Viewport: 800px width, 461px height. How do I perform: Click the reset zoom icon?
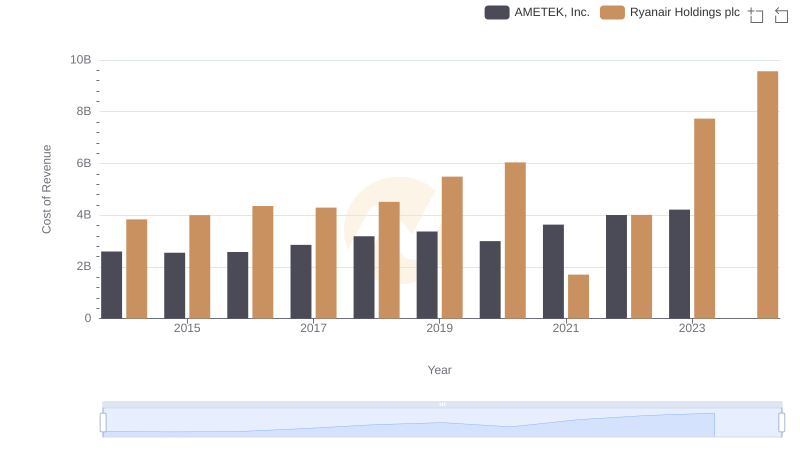click(781, 15)
